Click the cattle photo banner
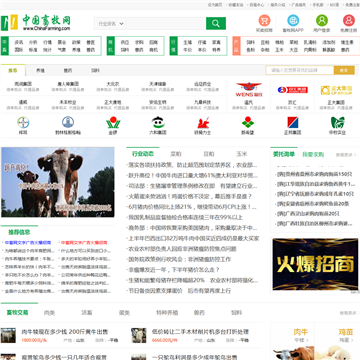Screen dimensions: 360x360 [x=58, y=182]
